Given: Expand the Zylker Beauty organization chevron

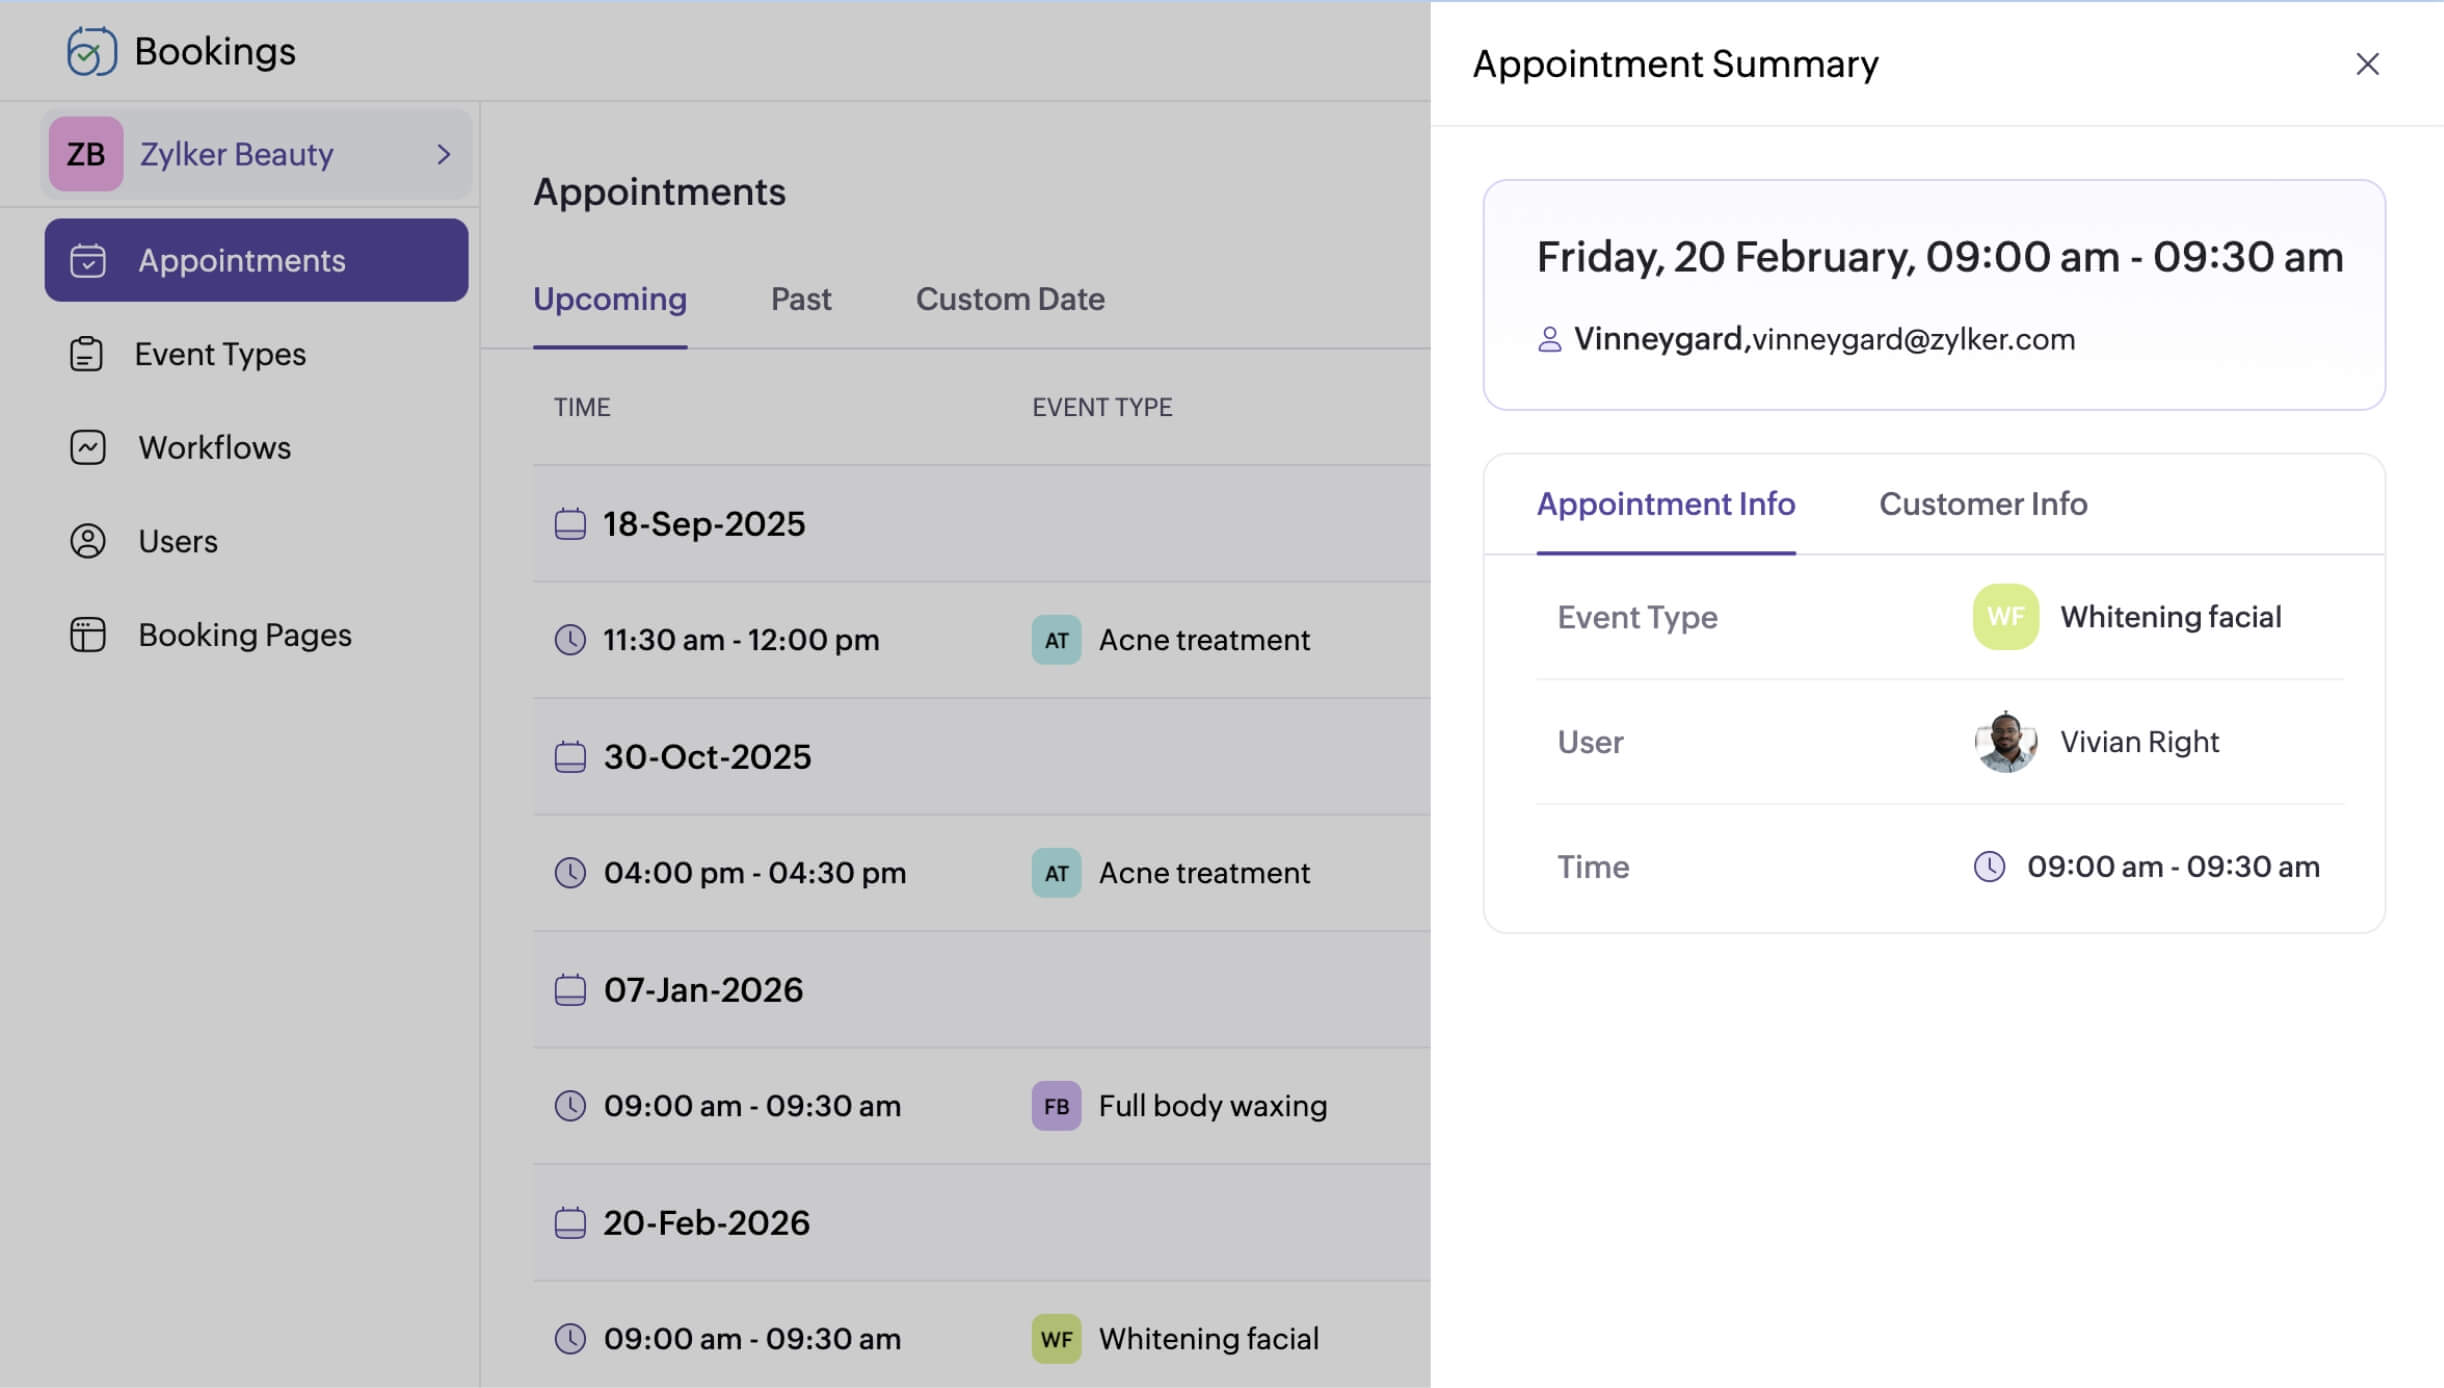Looking at the screenshot, I should tap(443, 154).
